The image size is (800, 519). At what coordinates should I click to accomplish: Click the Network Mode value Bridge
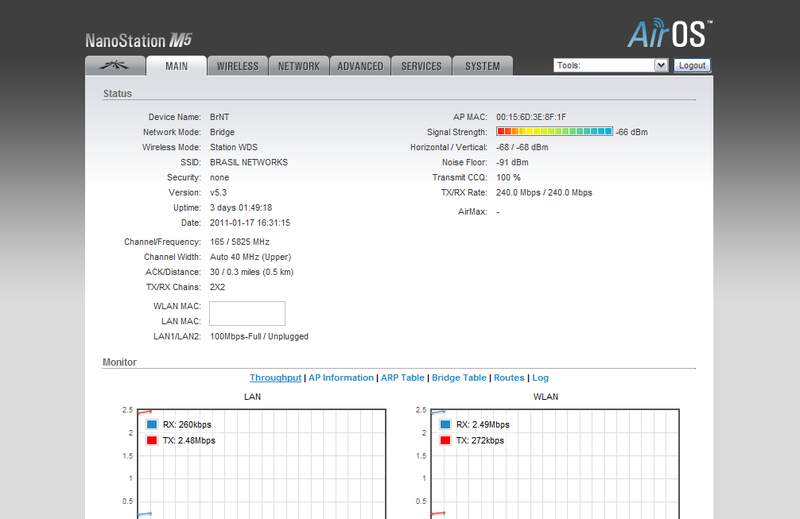coord(222,132)
